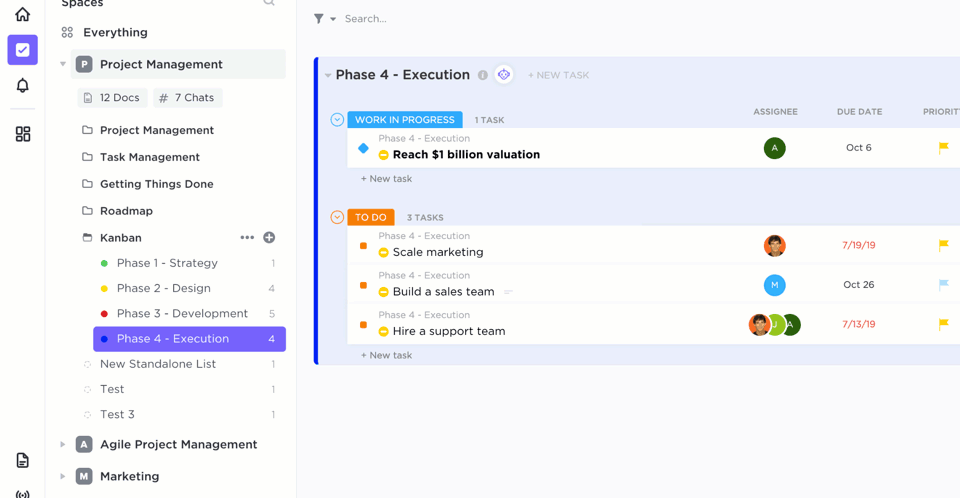The width and height of the screenshot is (960, 498).
Task: Click the Search tasks field
Action: (x=400, y=19)
